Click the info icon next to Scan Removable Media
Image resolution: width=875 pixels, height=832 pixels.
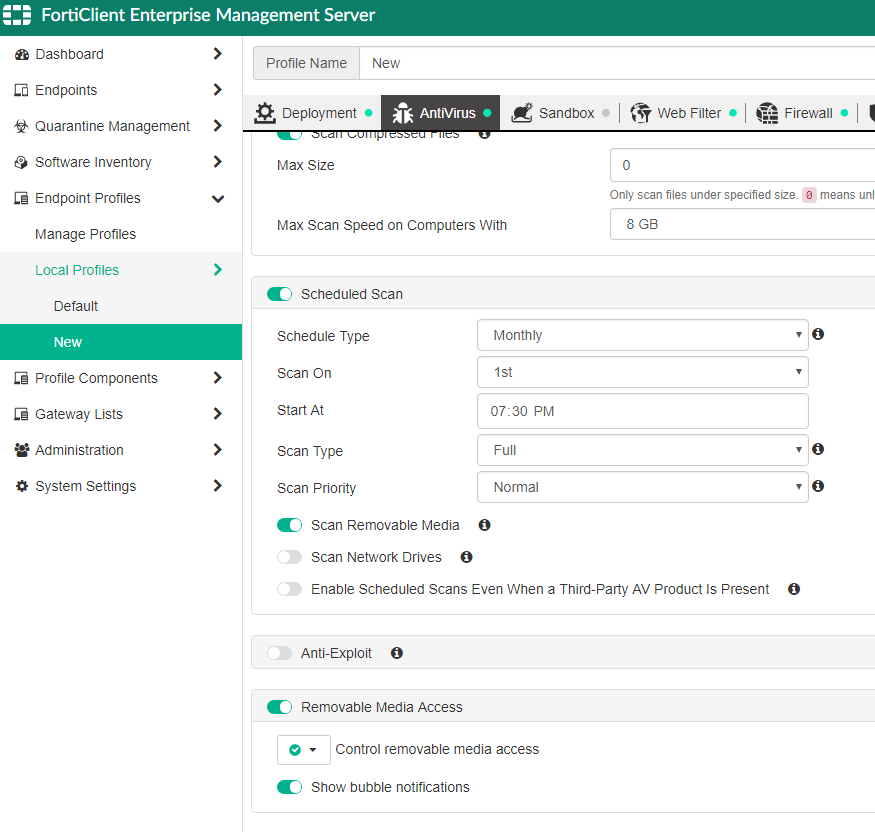tap(485, 525)
